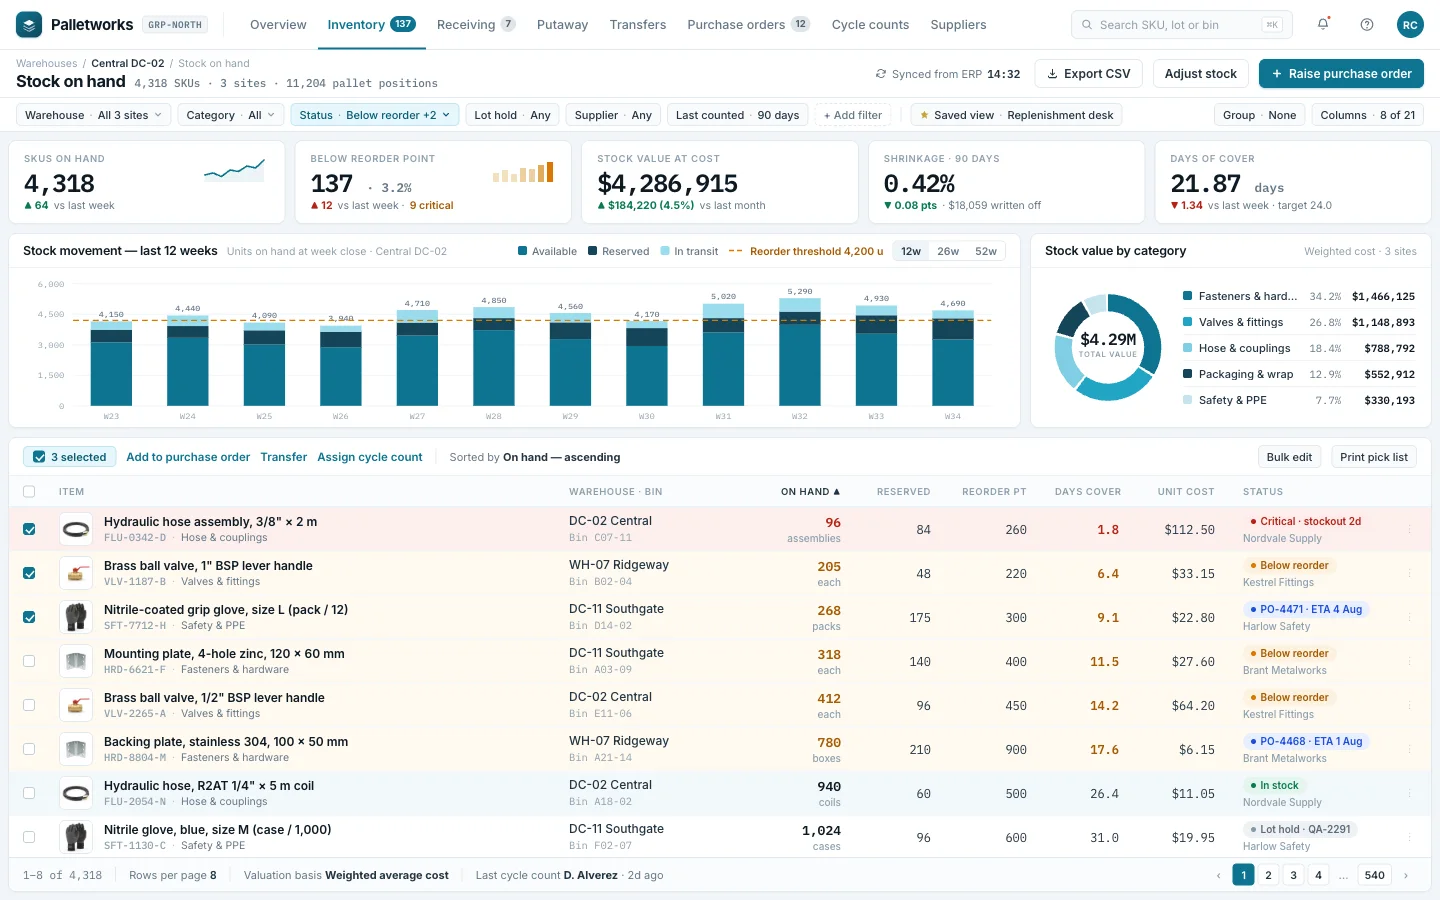Open row menu for Brass ball valve 1"
The image size is (1440, 900).
click(1410, 574)
